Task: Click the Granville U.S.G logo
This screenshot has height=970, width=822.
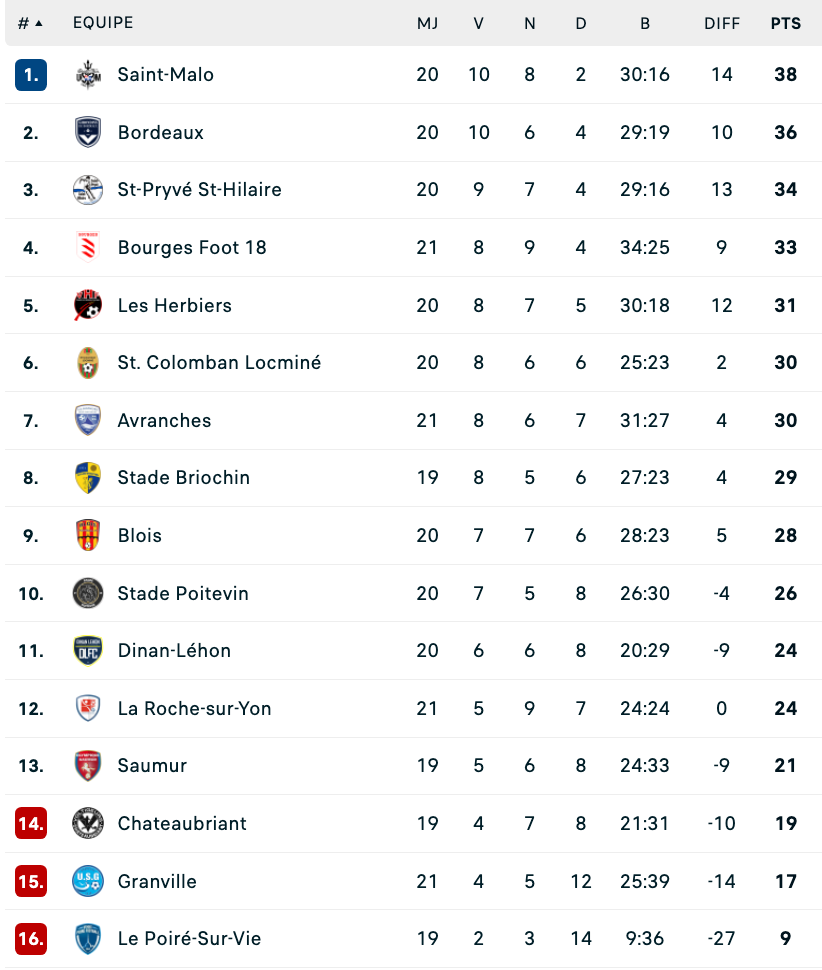Action: click(x=88, y=881)
